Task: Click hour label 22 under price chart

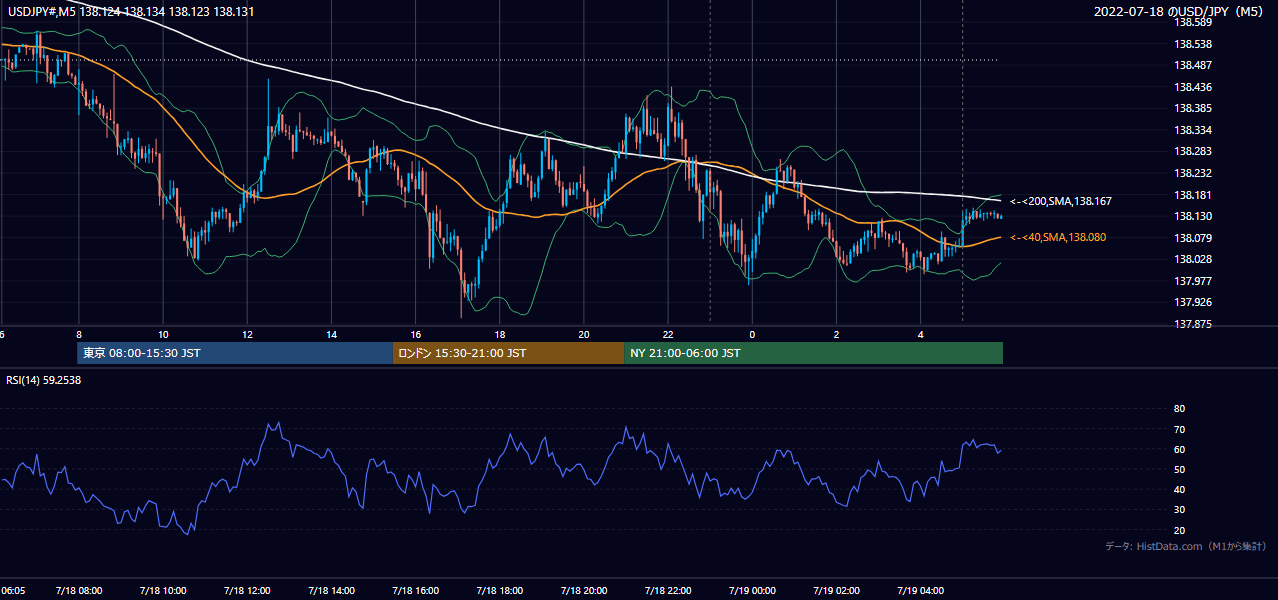Action: [668, 334]
